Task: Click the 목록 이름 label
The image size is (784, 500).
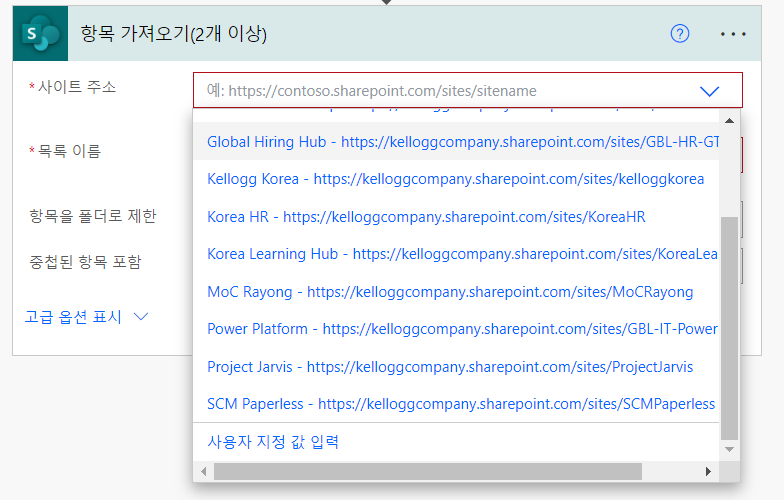Action: click(x=70, y=151)
